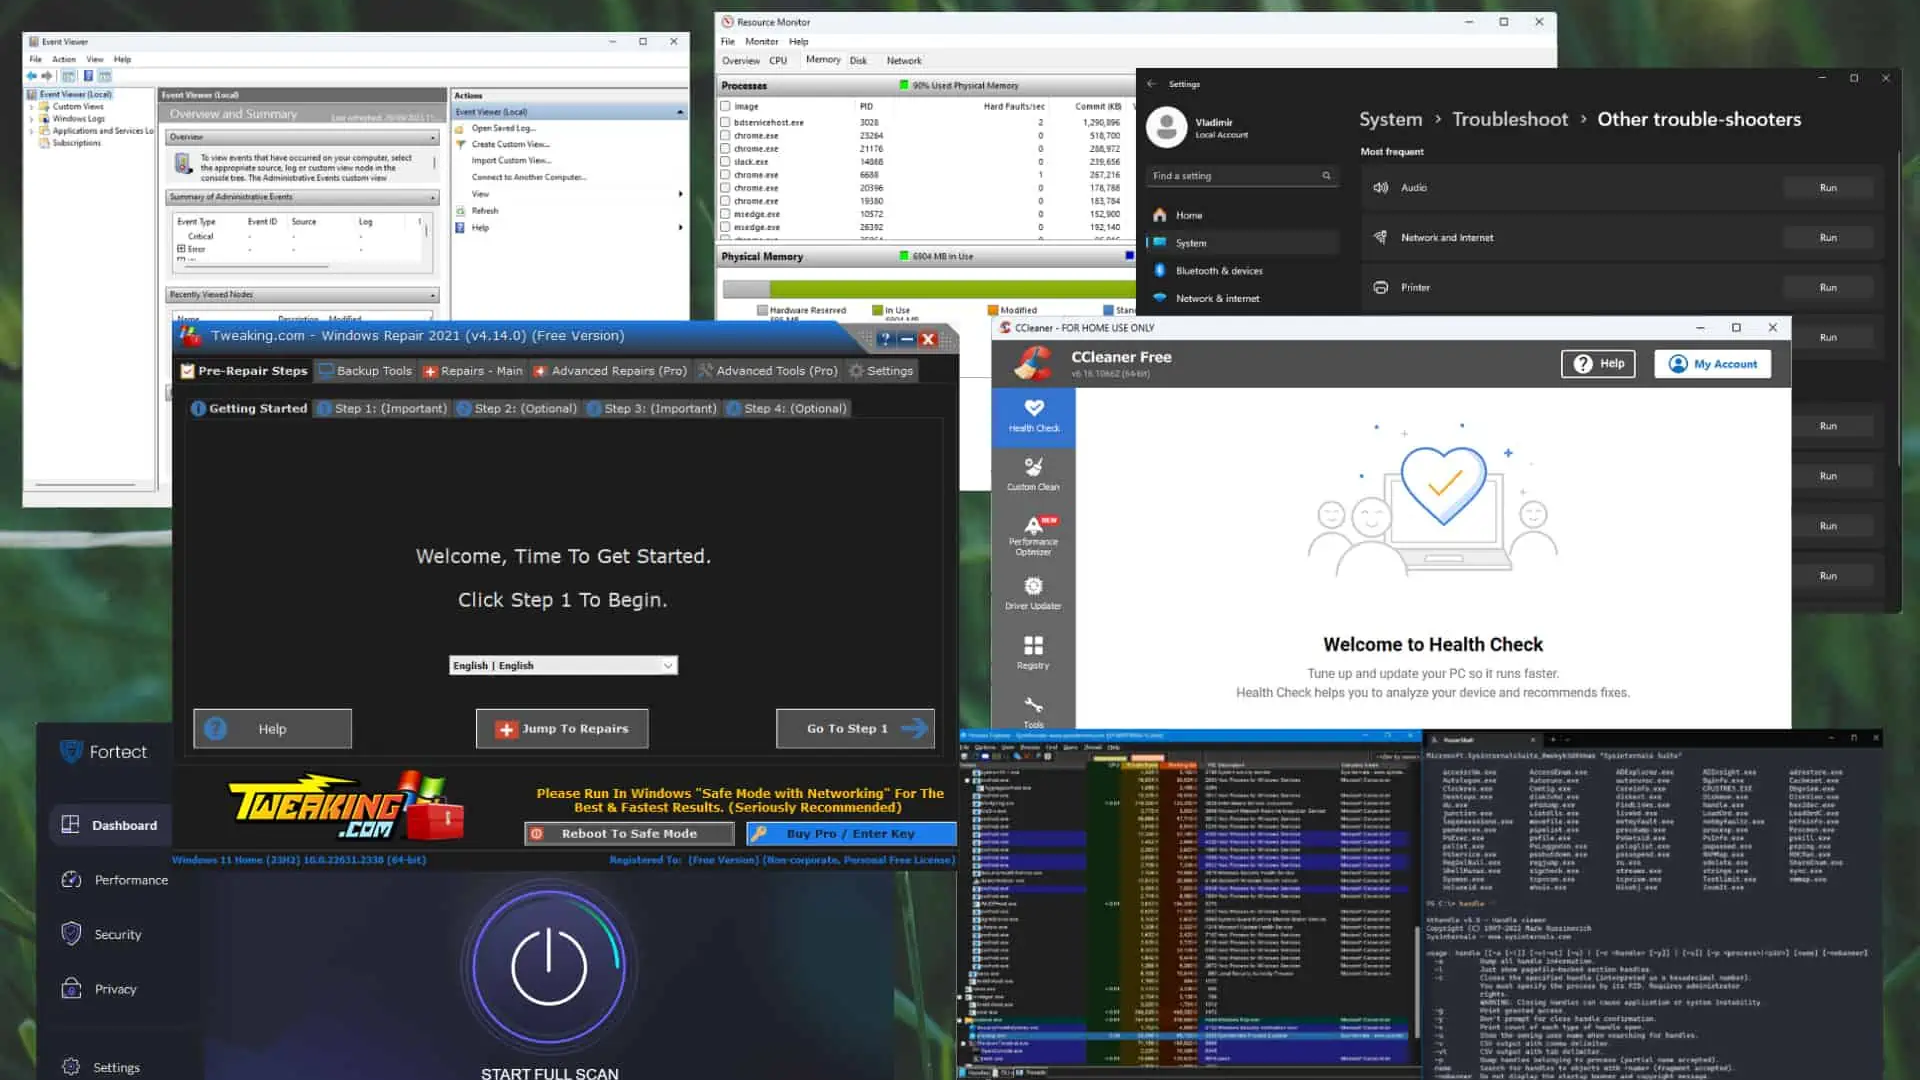Select Performance in Fortect sidebar
The width and height of the screenshot is (1920, 1080).
point(115,880)
